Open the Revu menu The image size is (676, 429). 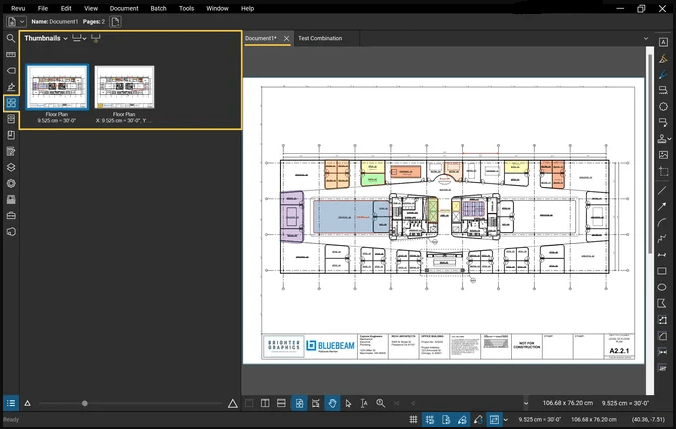click(x=18, y=8)
